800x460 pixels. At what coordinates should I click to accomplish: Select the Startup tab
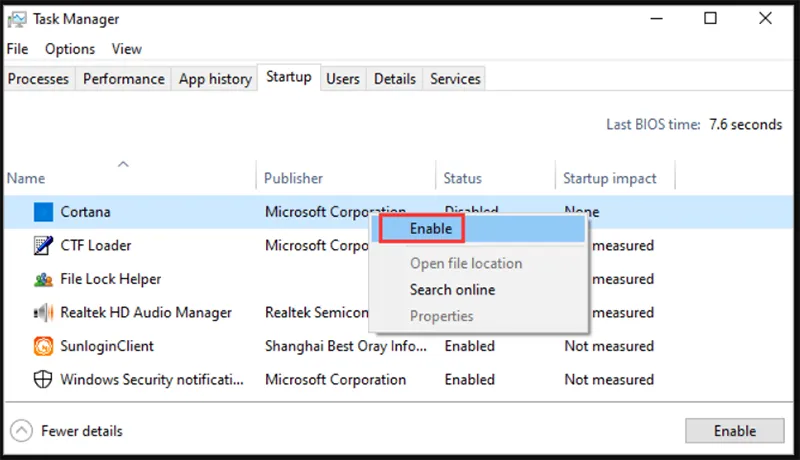point(289,77)
